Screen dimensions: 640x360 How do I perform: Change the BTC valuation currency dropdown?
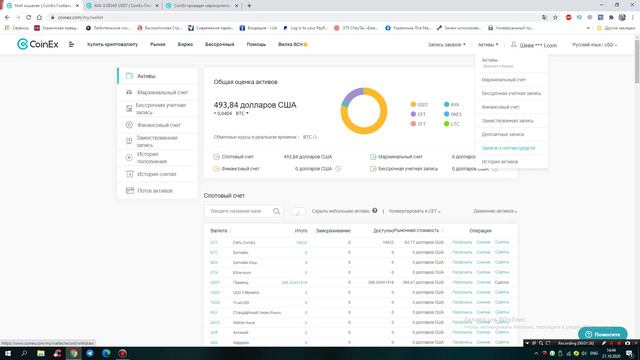point(242,113)
